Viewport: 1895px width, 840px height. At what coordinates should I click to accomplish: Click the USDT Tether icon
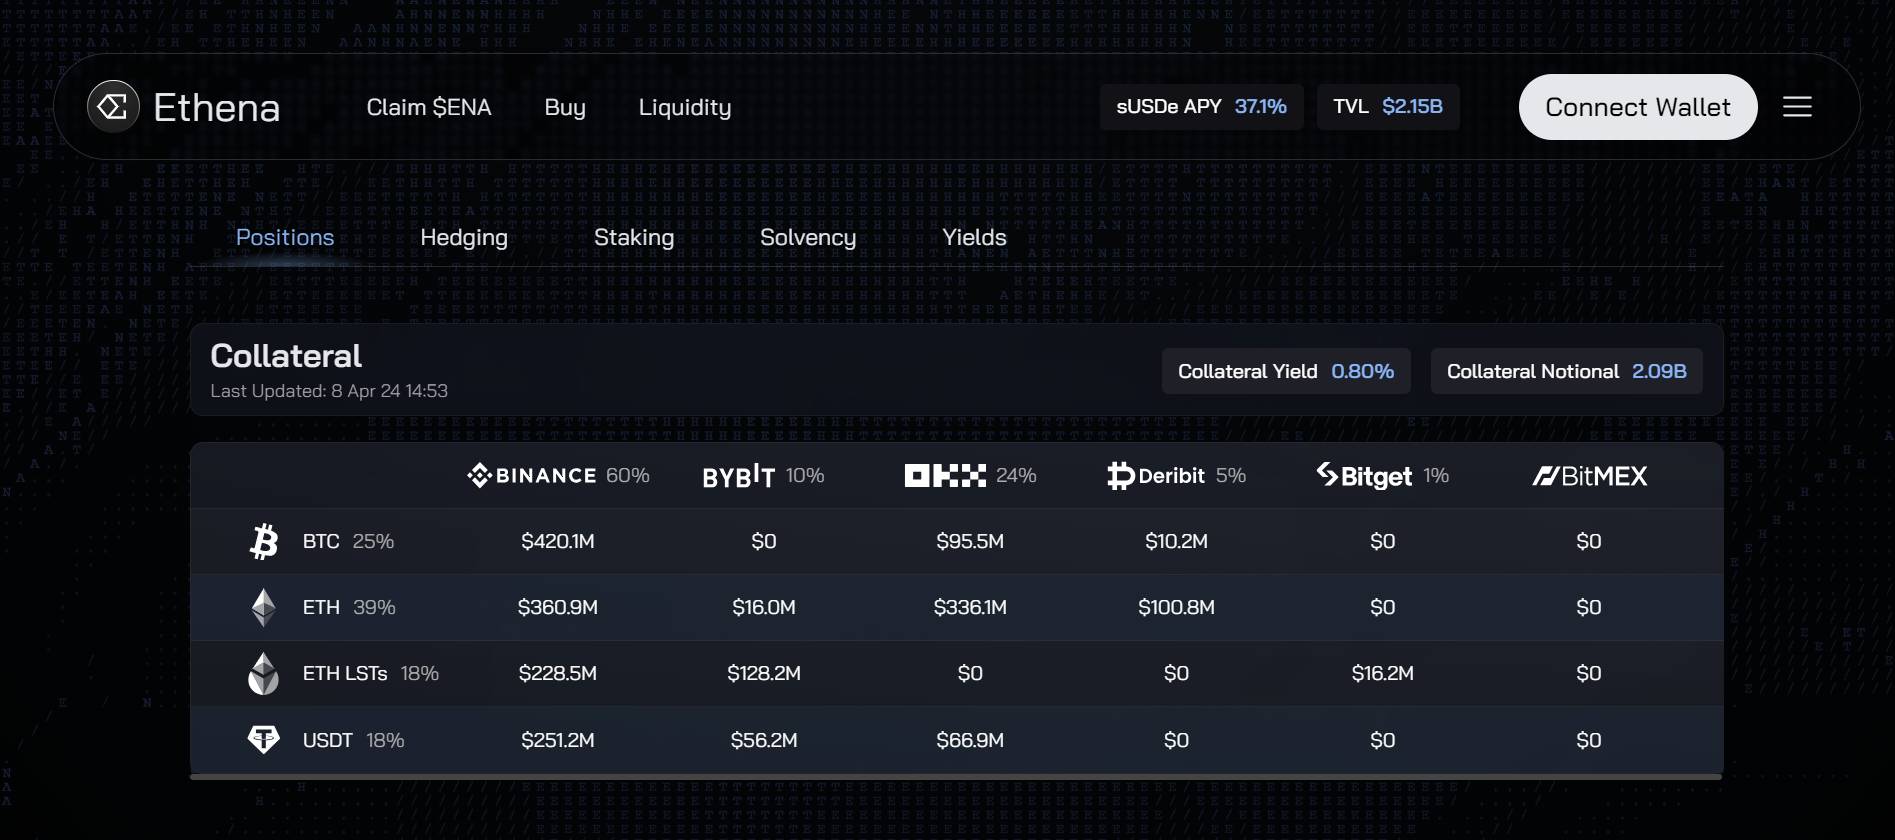pos(264,740)
